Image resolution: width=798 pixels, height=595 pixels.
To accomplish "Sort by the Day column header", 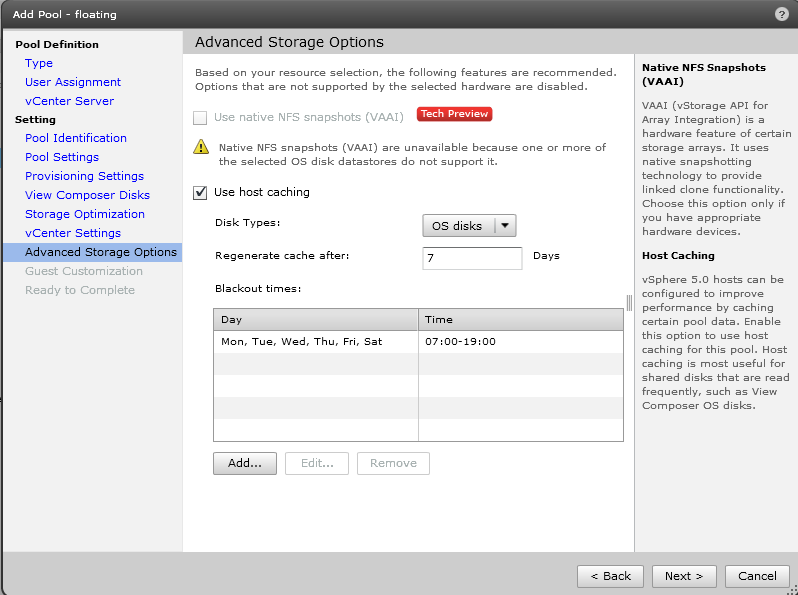I will 316,320.
